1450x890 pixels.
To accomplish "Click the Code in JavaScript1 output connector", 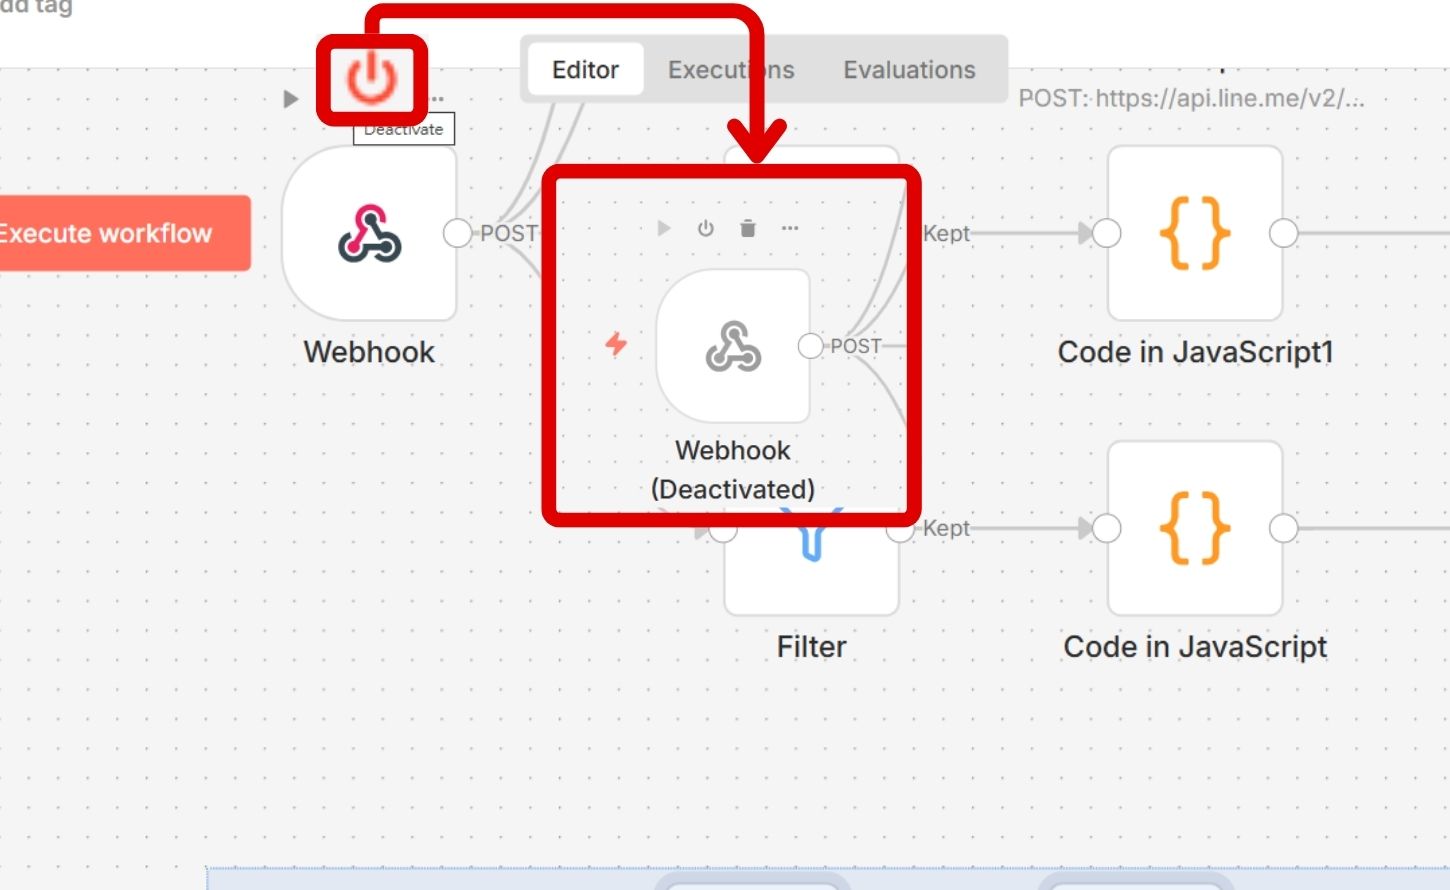I will [1284, 234].
